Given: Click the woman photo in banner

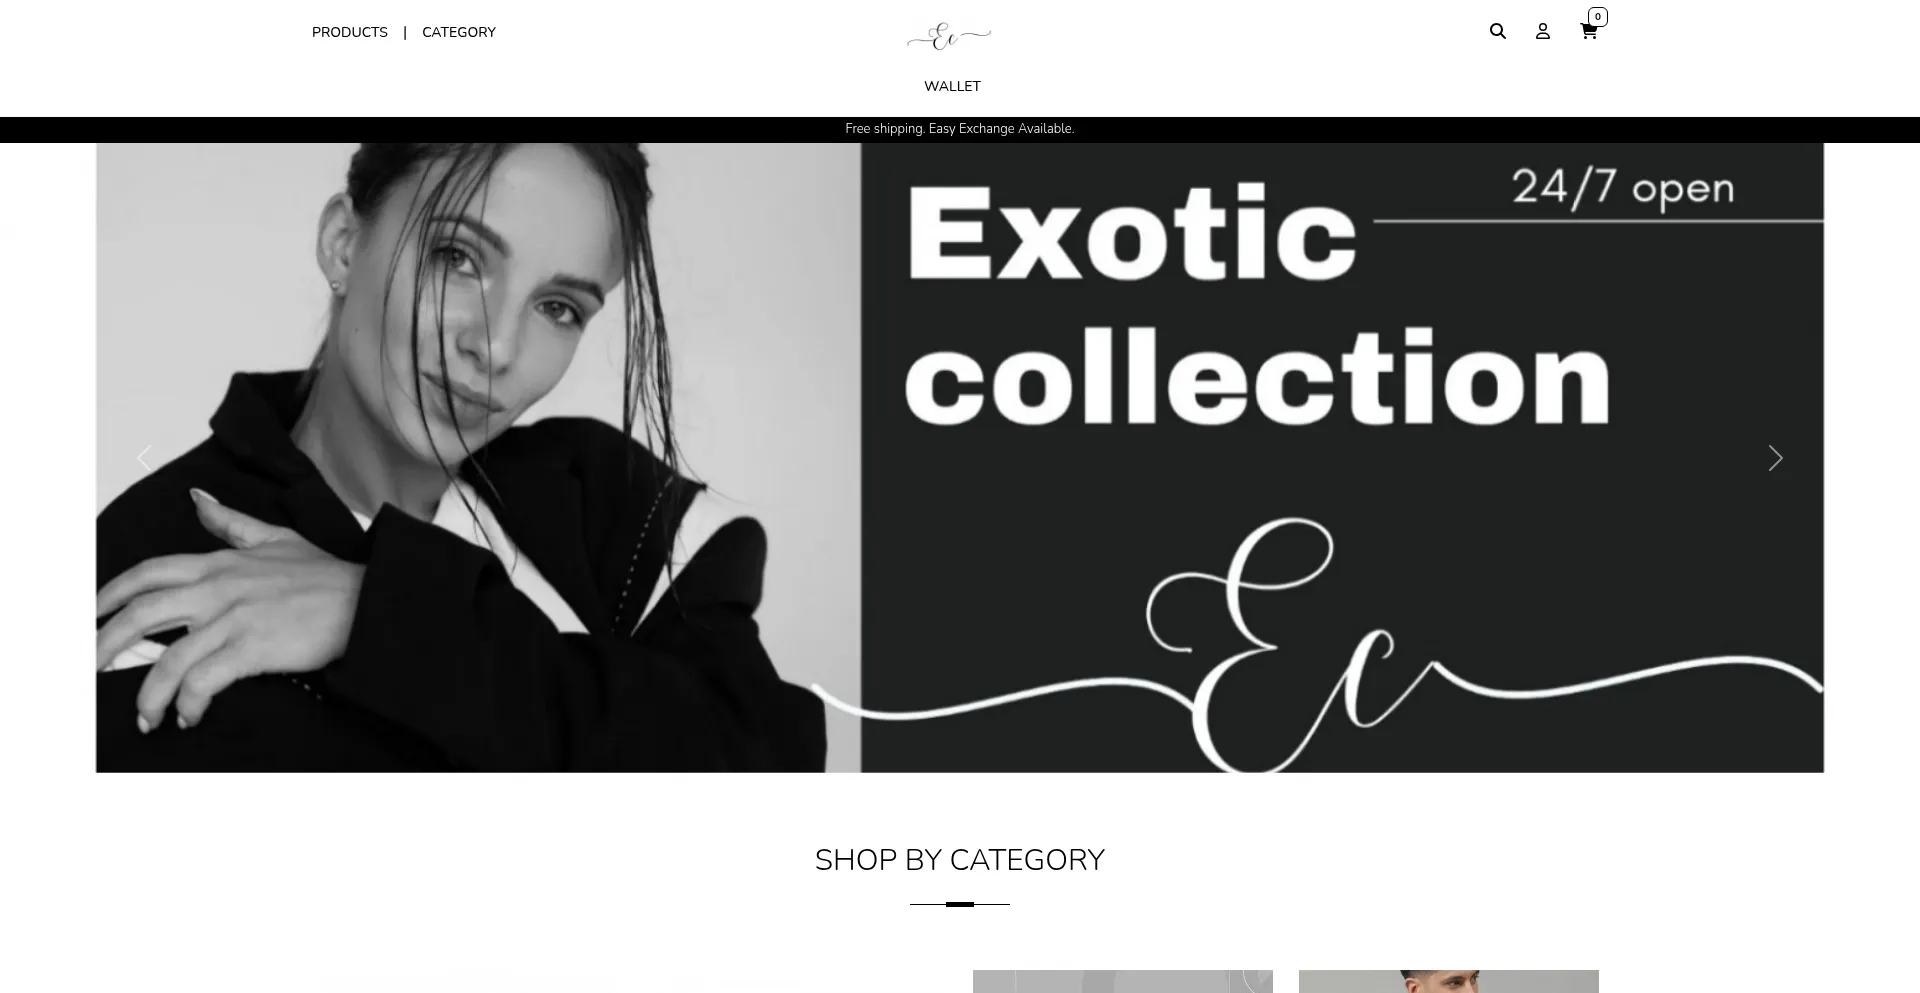Looking at the screenshot, I should pos(478,457).
